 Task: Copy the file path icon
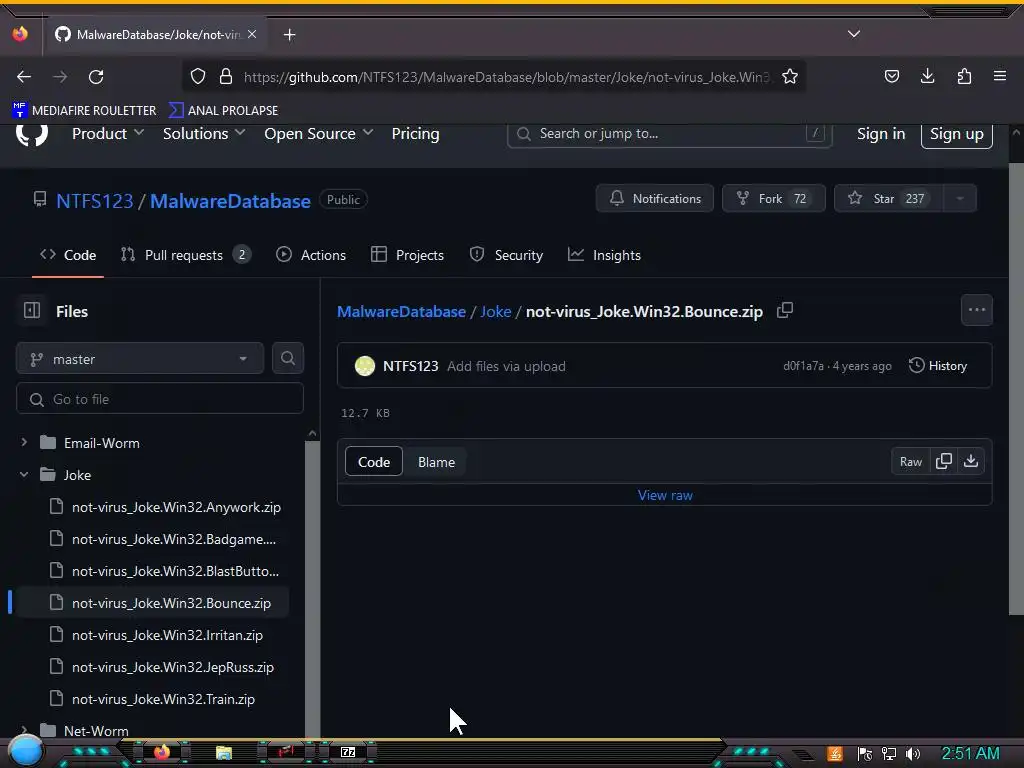(x=785, y=310)
